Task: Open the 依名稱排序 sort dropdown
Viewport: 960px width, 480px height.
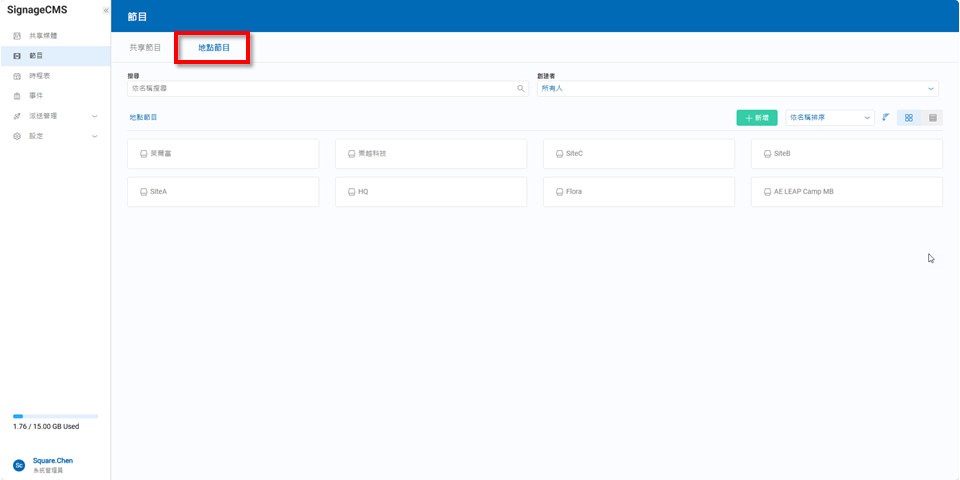Action: click(x=829, y=118)
